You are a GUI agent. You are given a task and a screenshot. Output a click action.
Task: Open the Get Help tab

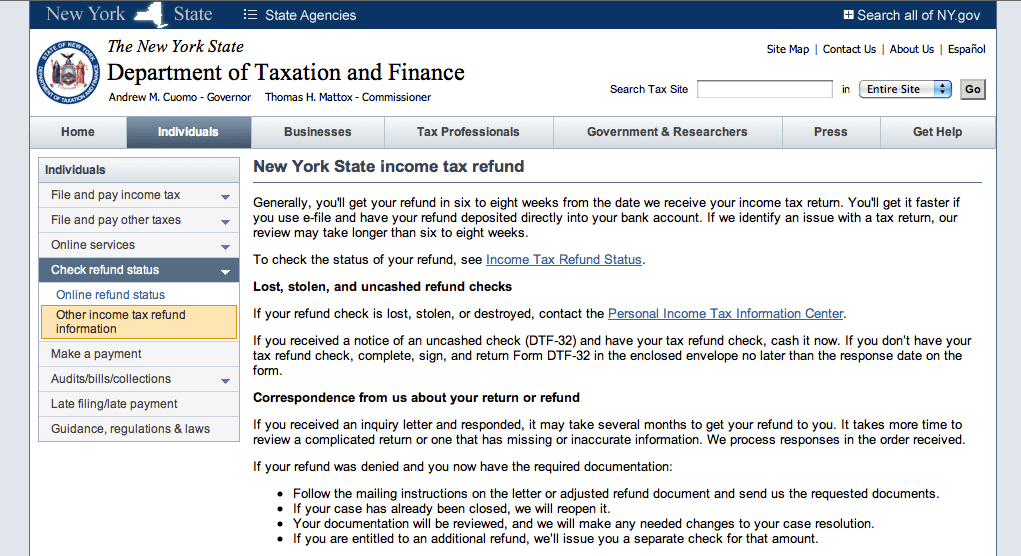coord(938,132)
